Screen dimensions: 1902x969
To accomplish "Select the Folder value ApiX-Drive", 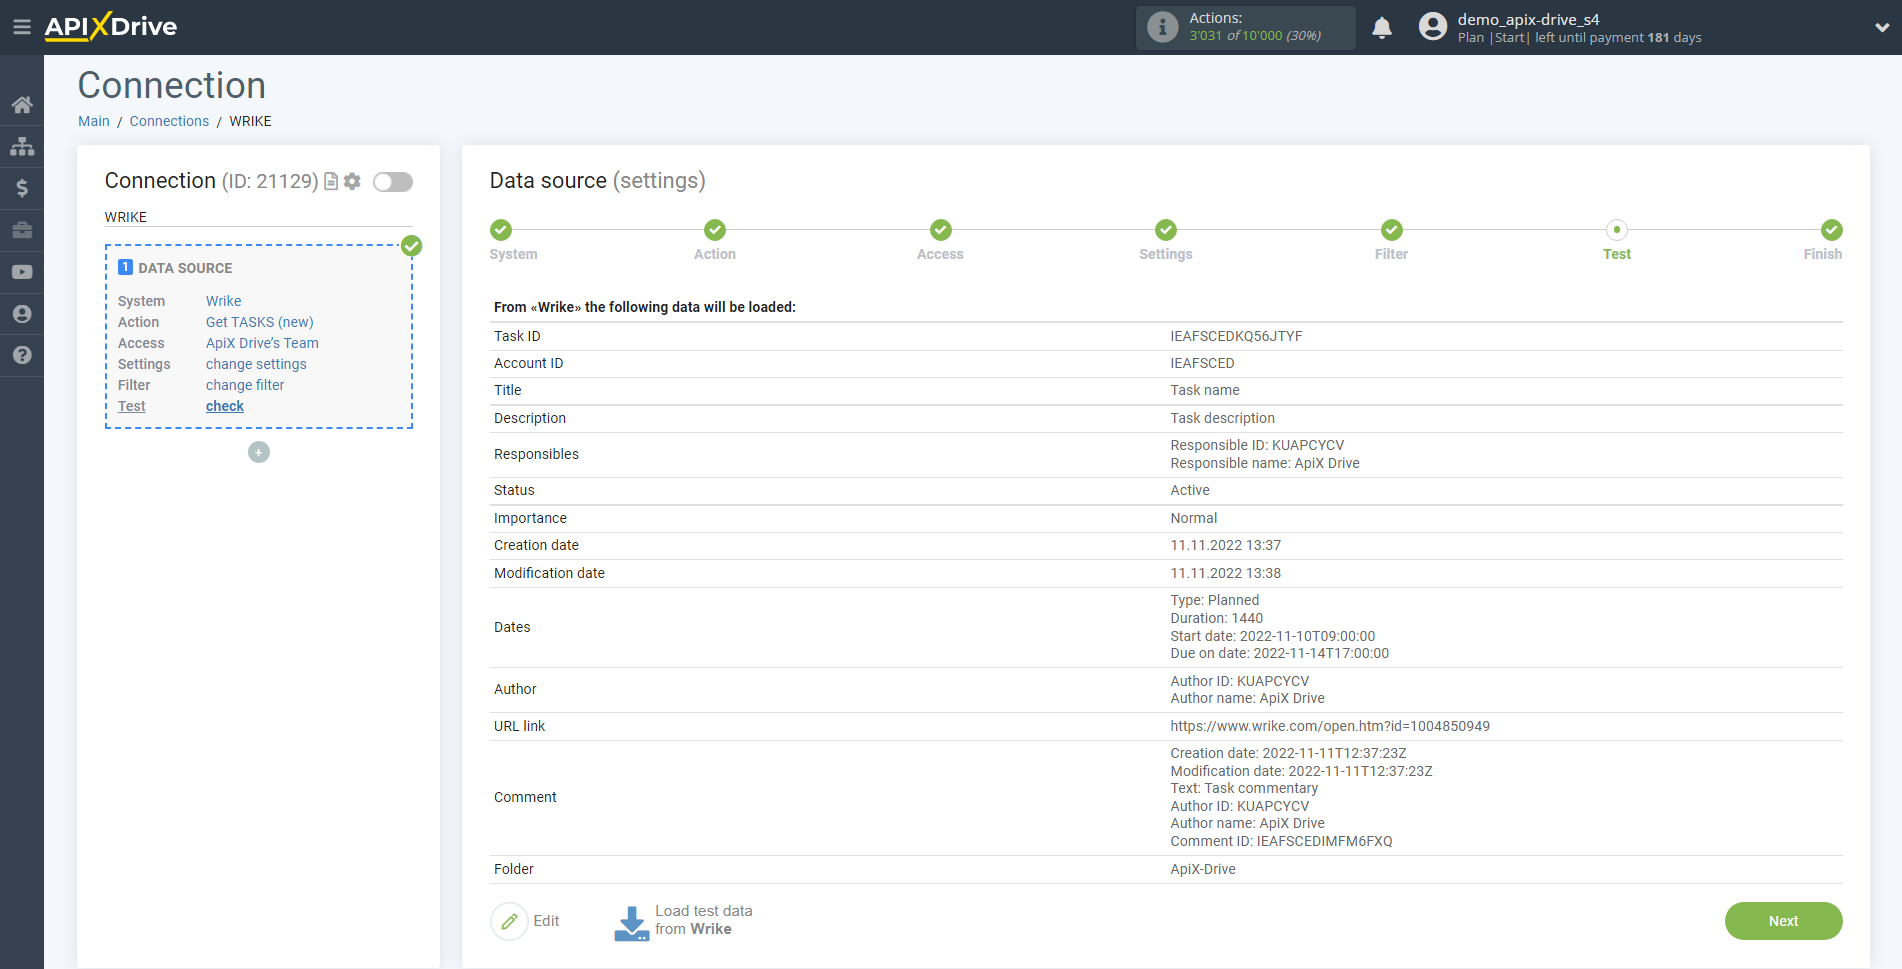I will coord(1203,869).
